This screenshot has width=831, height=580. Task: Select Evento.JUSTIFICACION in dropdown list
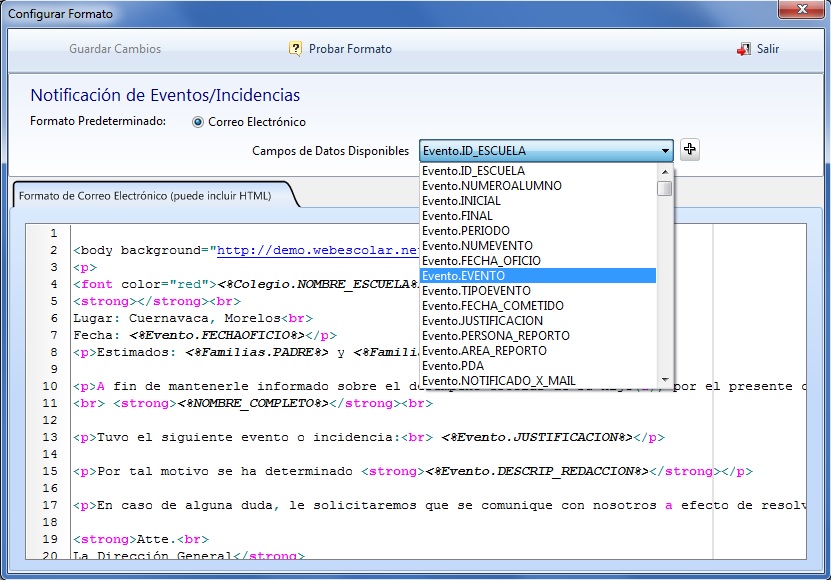click(x=538, y=321)
